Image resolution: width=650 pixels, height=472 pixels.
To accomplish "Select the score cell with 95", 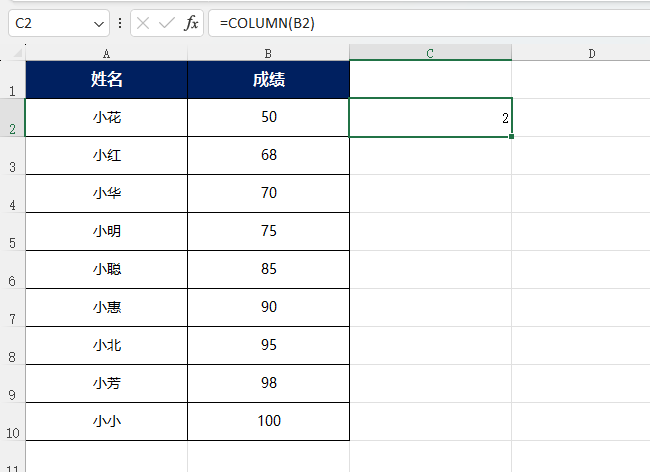I will (269, 346).
